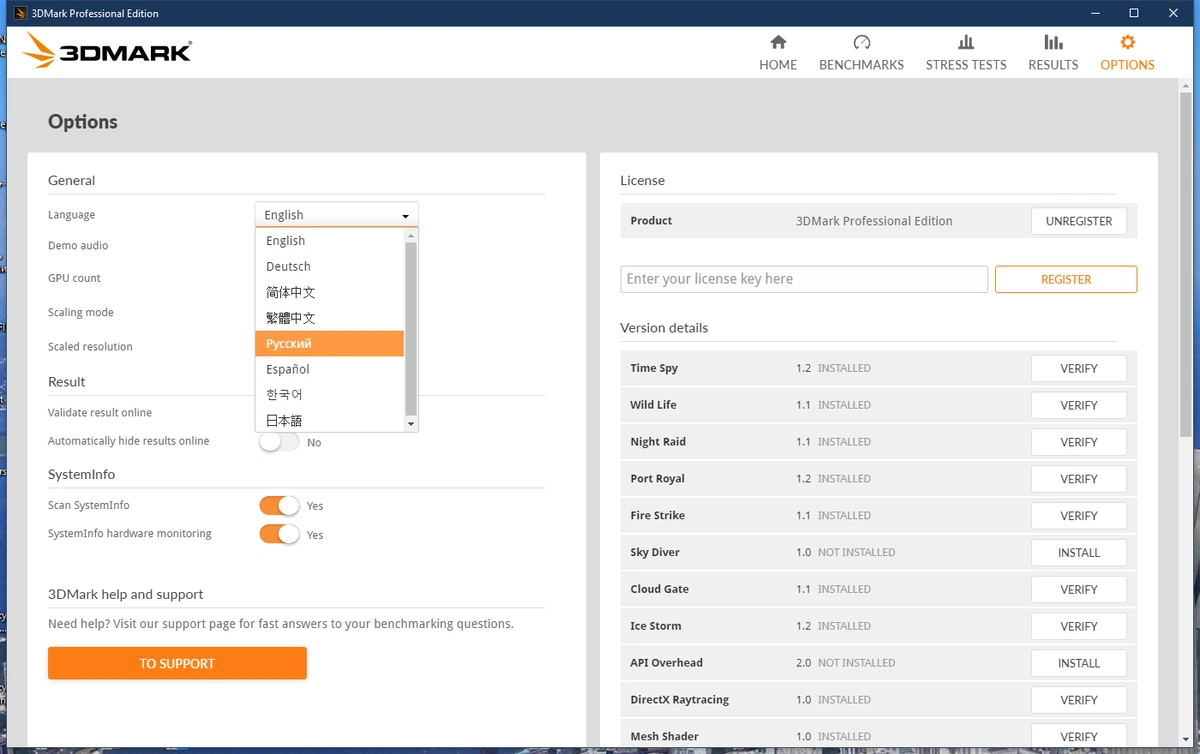Verify the Mesh Shader test
This screenshot has height=754, width=1200.
coord(1079,736)
